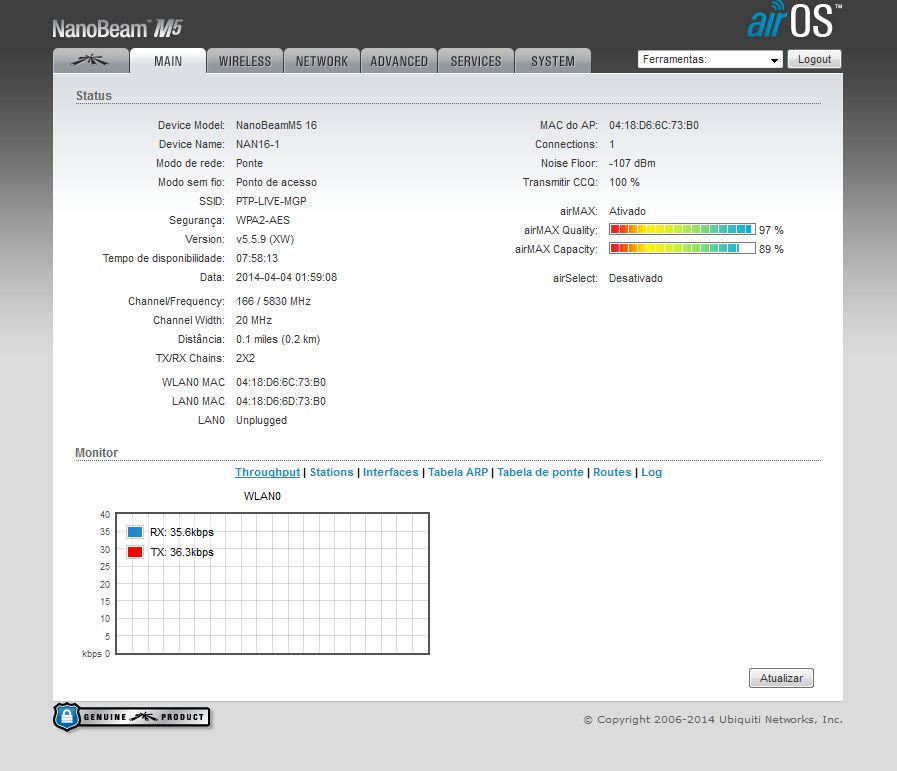Open the SYSTEM tab
The image size is (897, 771).
[553, 61]
